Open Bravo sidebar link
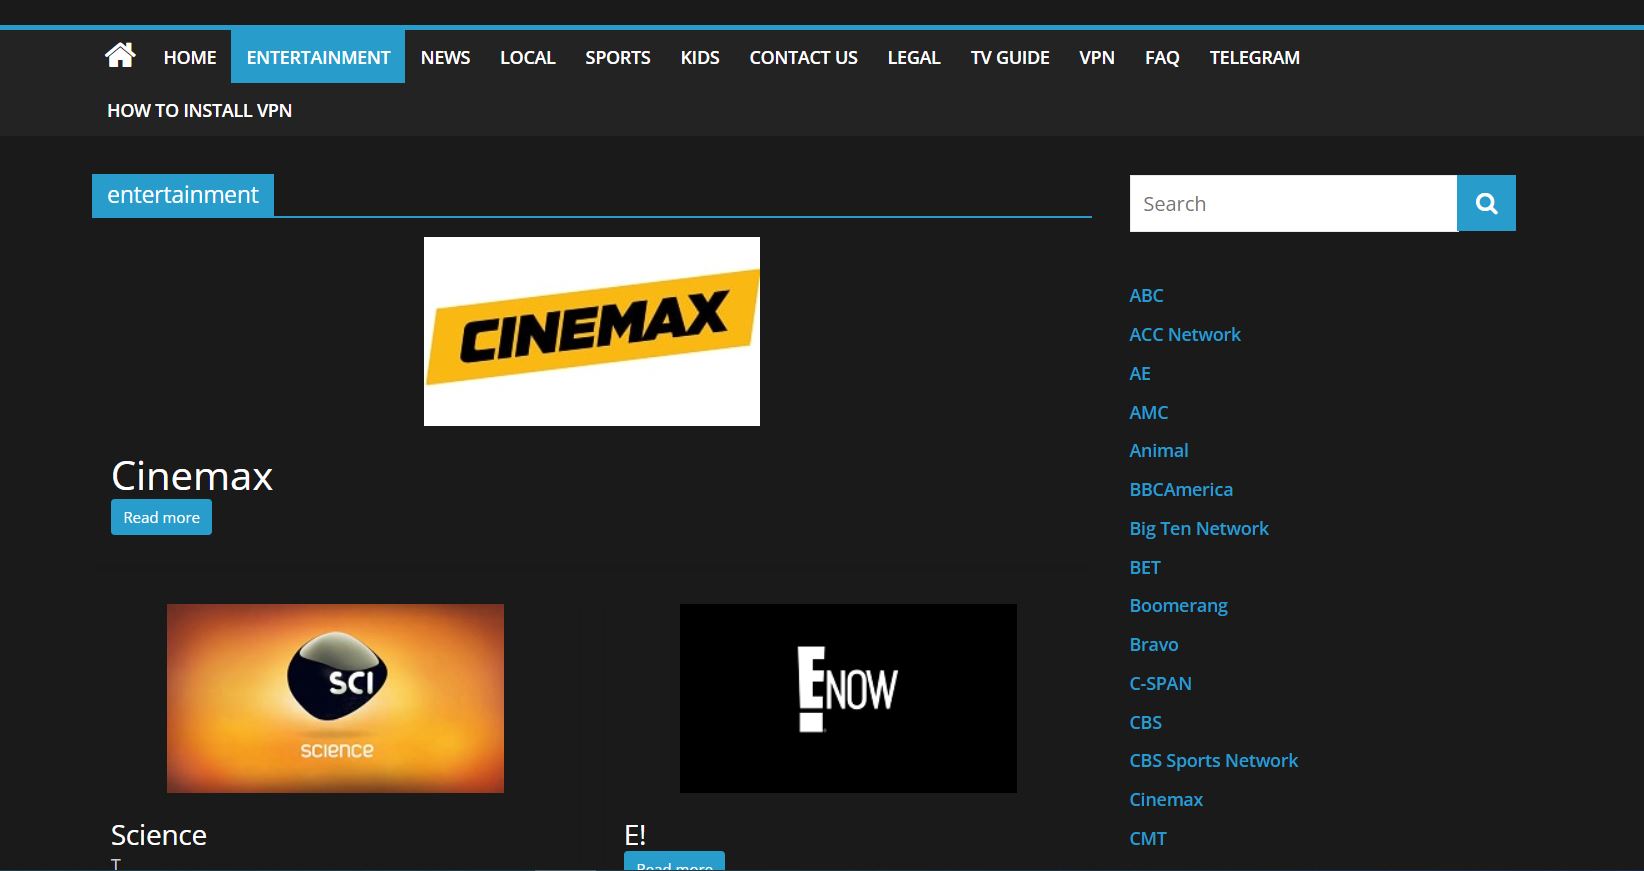The width and height of the screenshot is (1644, 871). (x=1154, y=644)
